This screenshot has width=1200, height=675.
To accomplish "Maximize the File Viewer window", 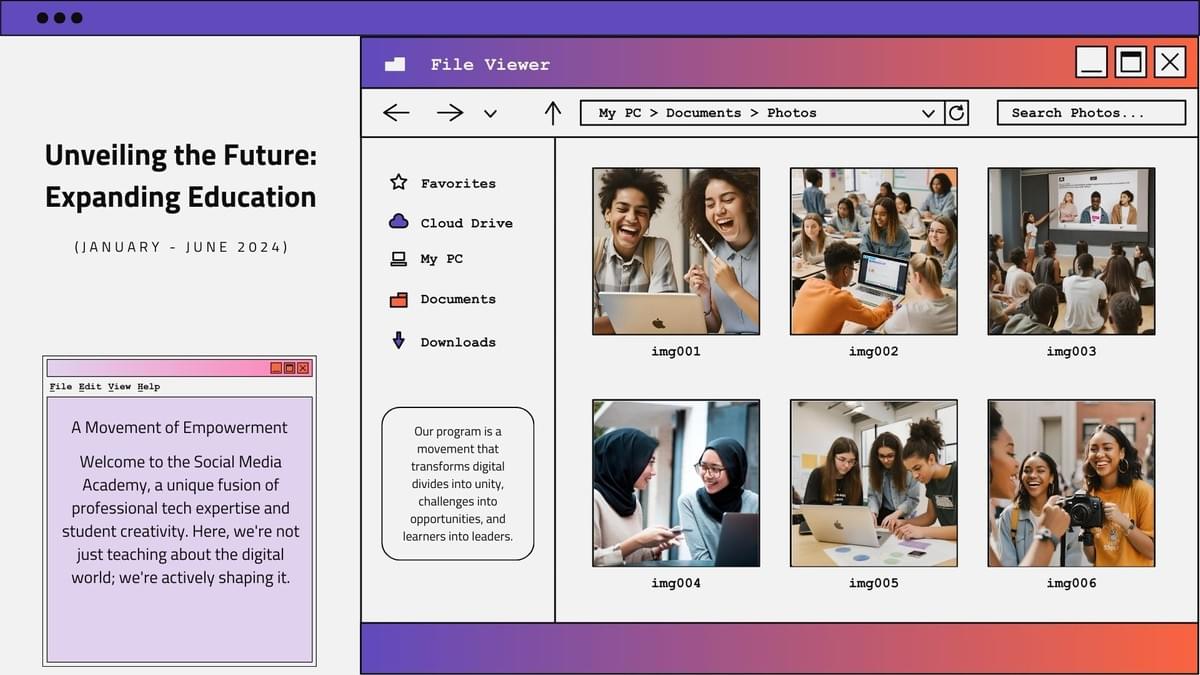I will (x=1130, y=62).
